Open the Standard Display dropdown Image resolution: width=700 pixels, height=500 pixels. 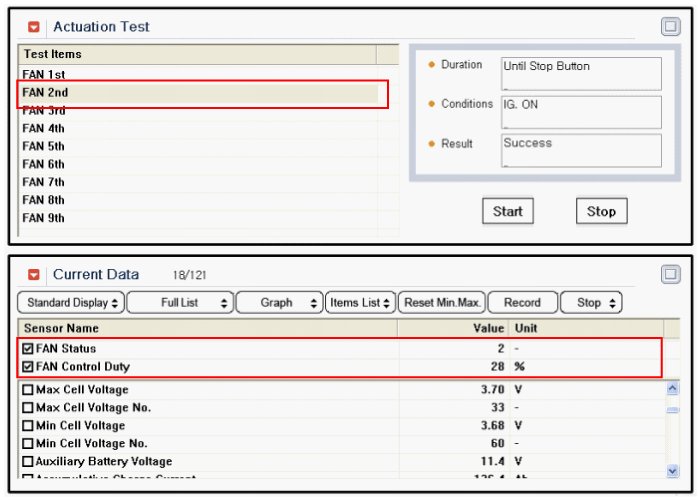[x=69, y=303]
